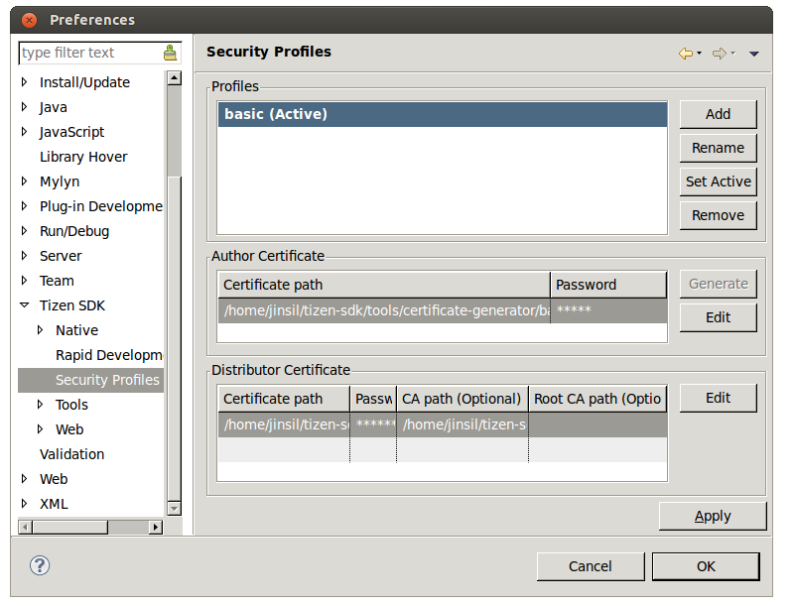Viewport: 794px width, 604px height.
Task: Close the Preferences window
Action: 30,20
